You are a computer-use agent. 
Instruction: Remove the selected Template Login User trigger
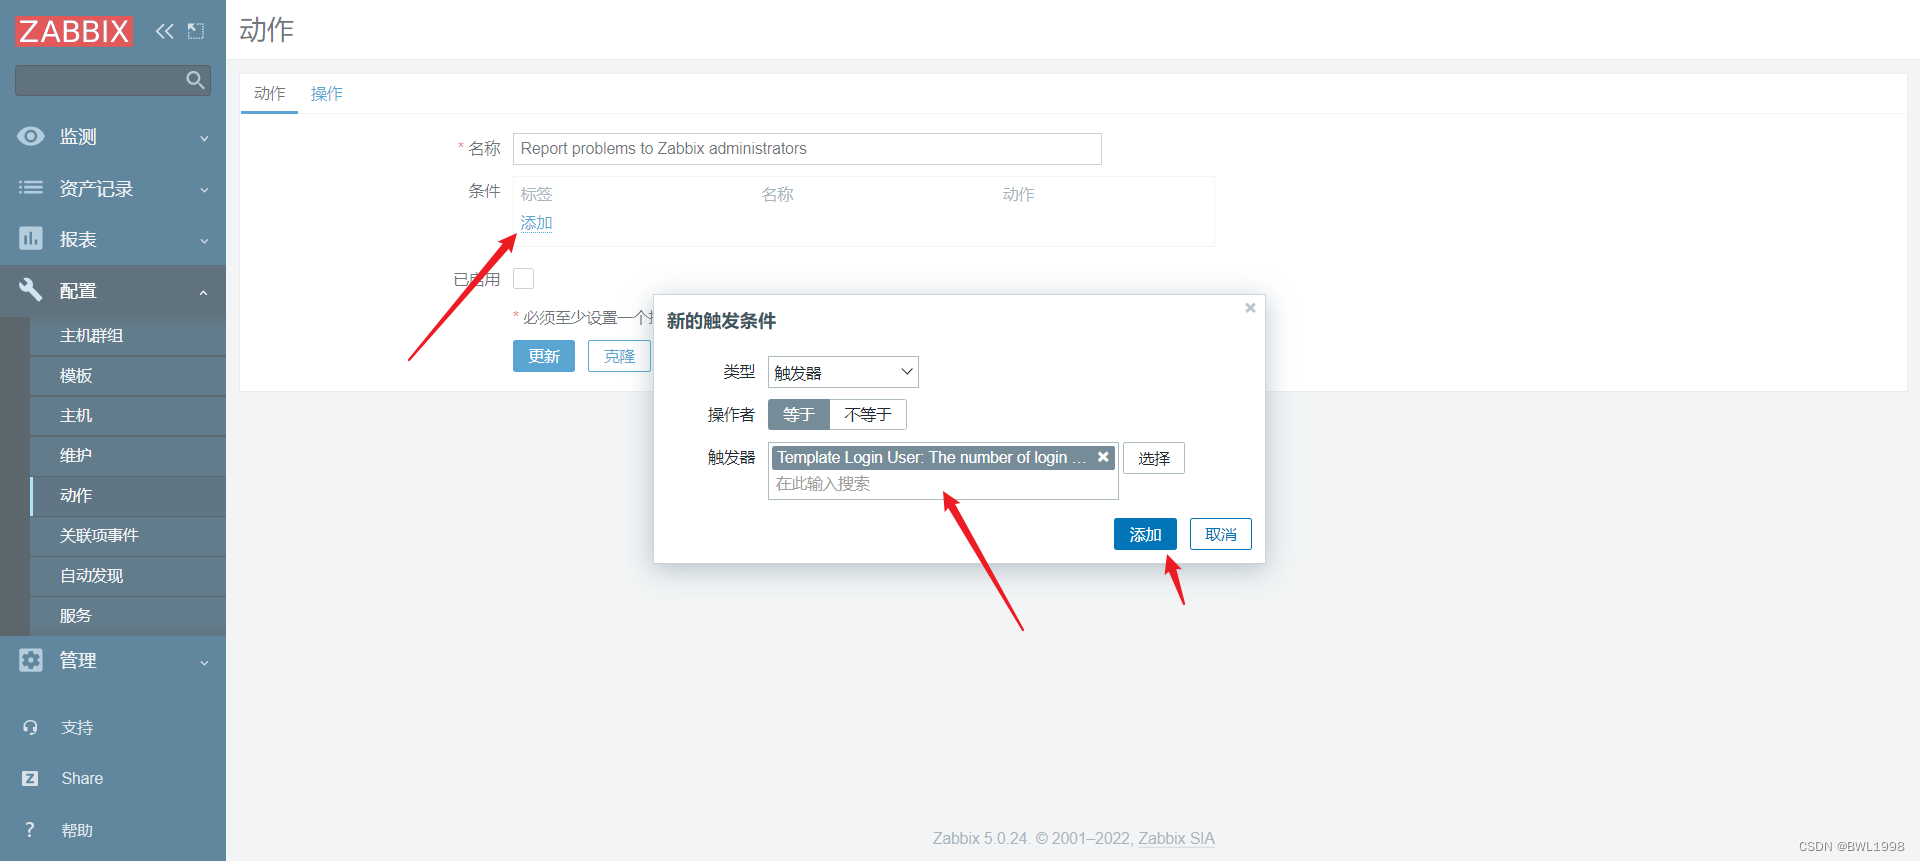tap(1103, 457)
